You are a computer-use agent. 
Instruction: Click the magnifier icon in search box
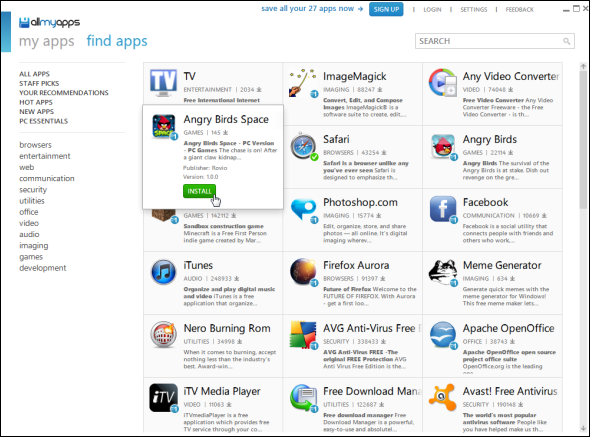pyautogui.click(x=566, y=41)
